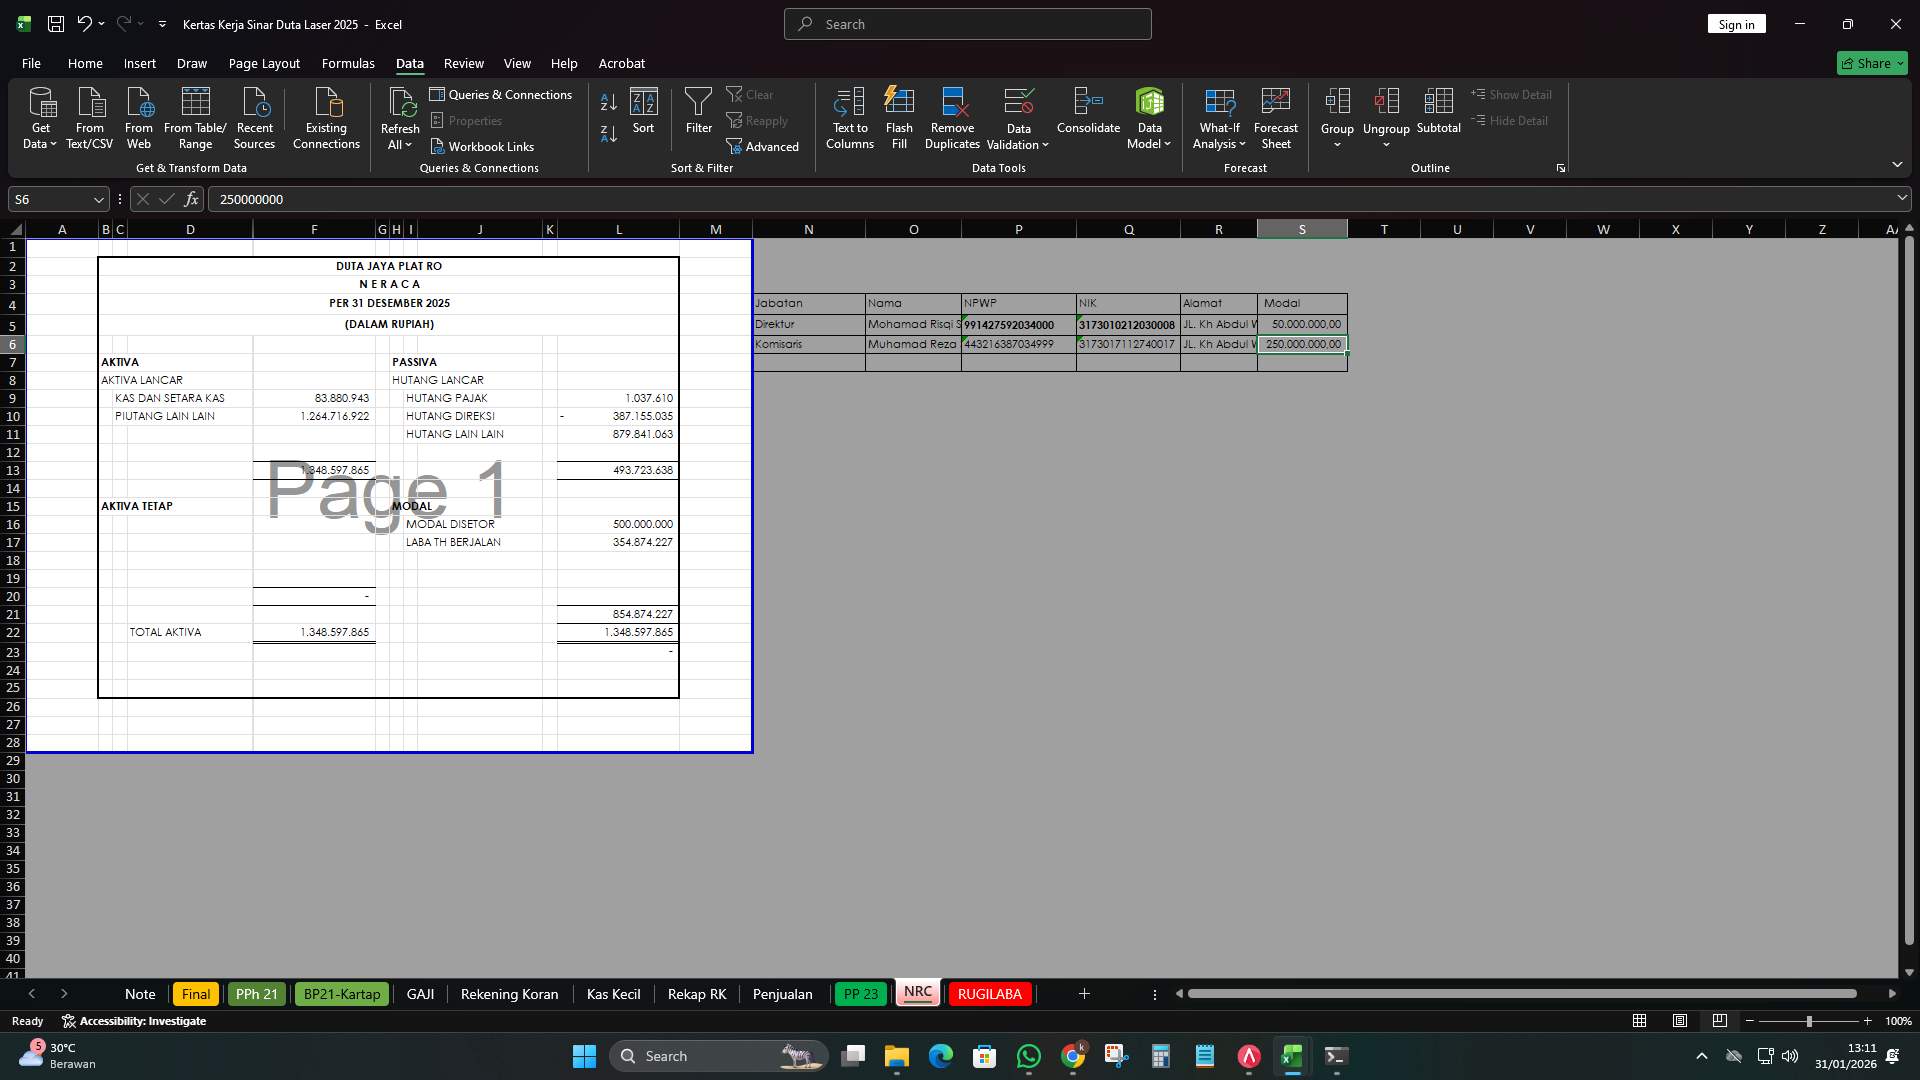Screen dimensions: 1920x1080
Task: Open the Rekening Koran sheet
Action: click(x=508, y=994)
